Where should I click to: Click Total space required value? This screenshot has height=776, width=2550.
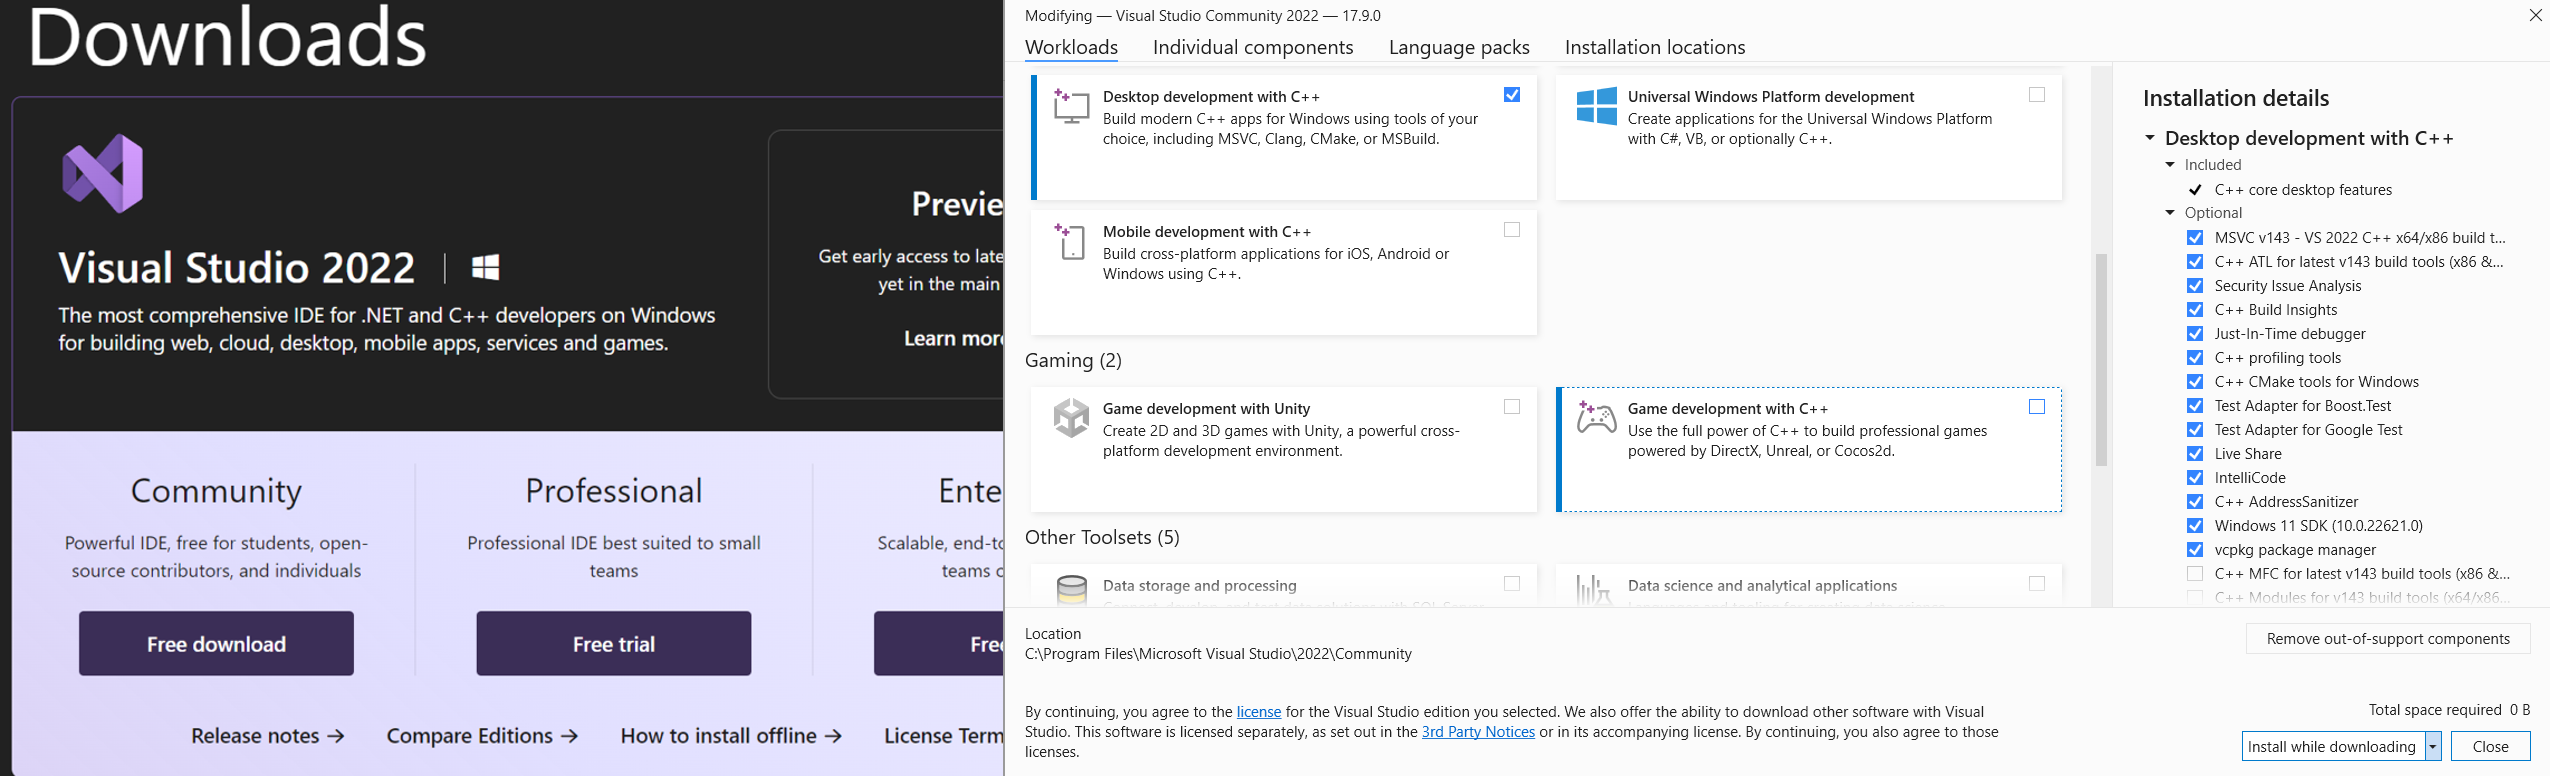[2519, 710]
